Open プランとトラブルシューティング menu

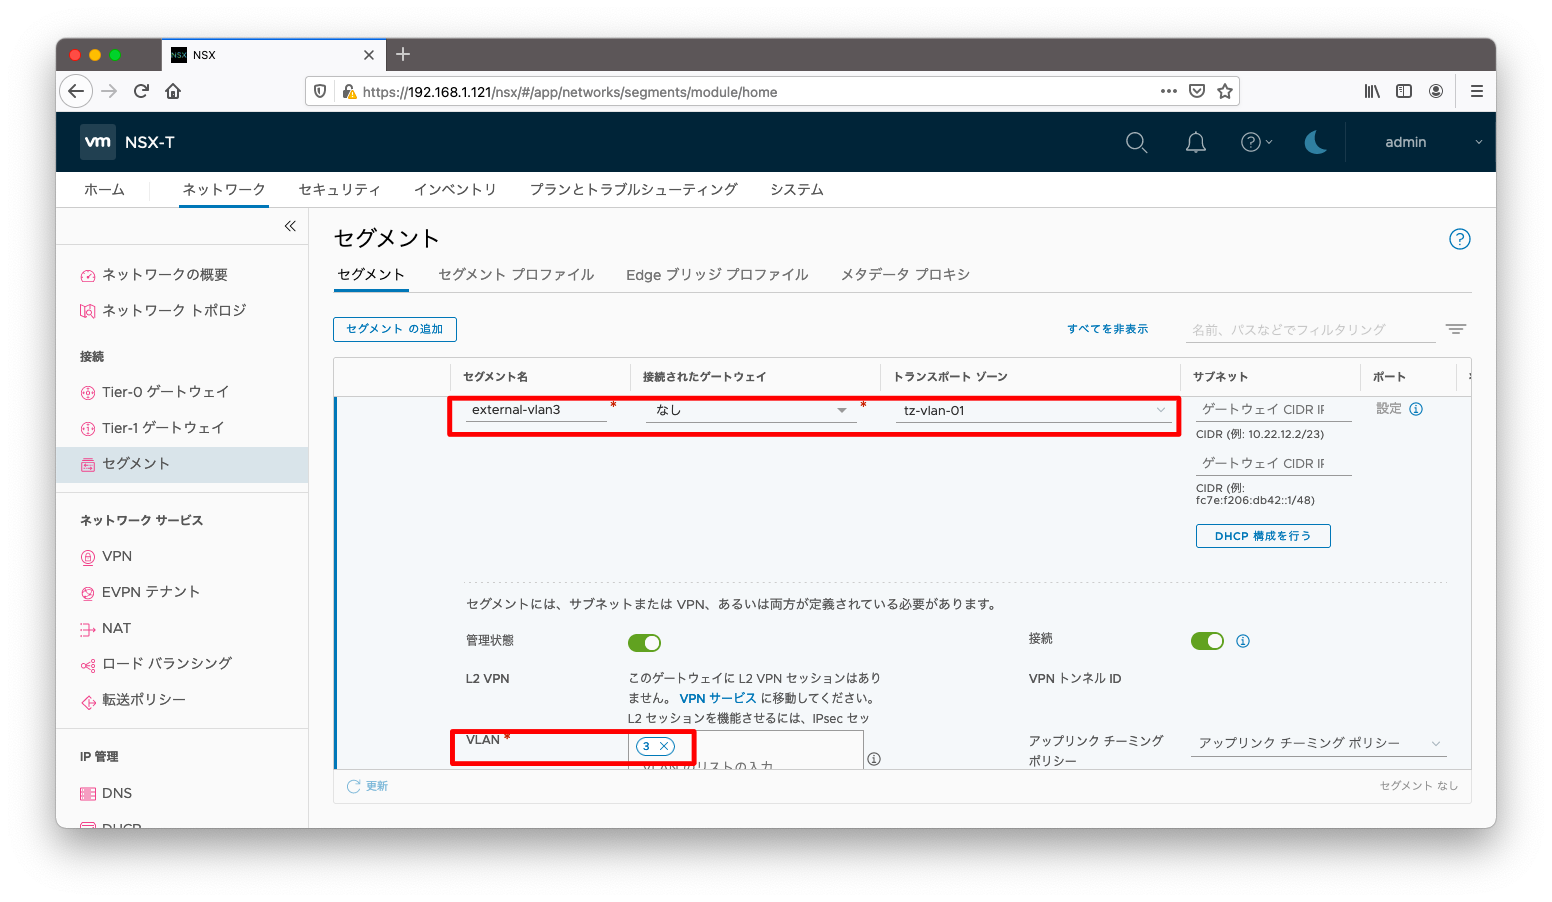pyautogui.click(x=633, y=189)
